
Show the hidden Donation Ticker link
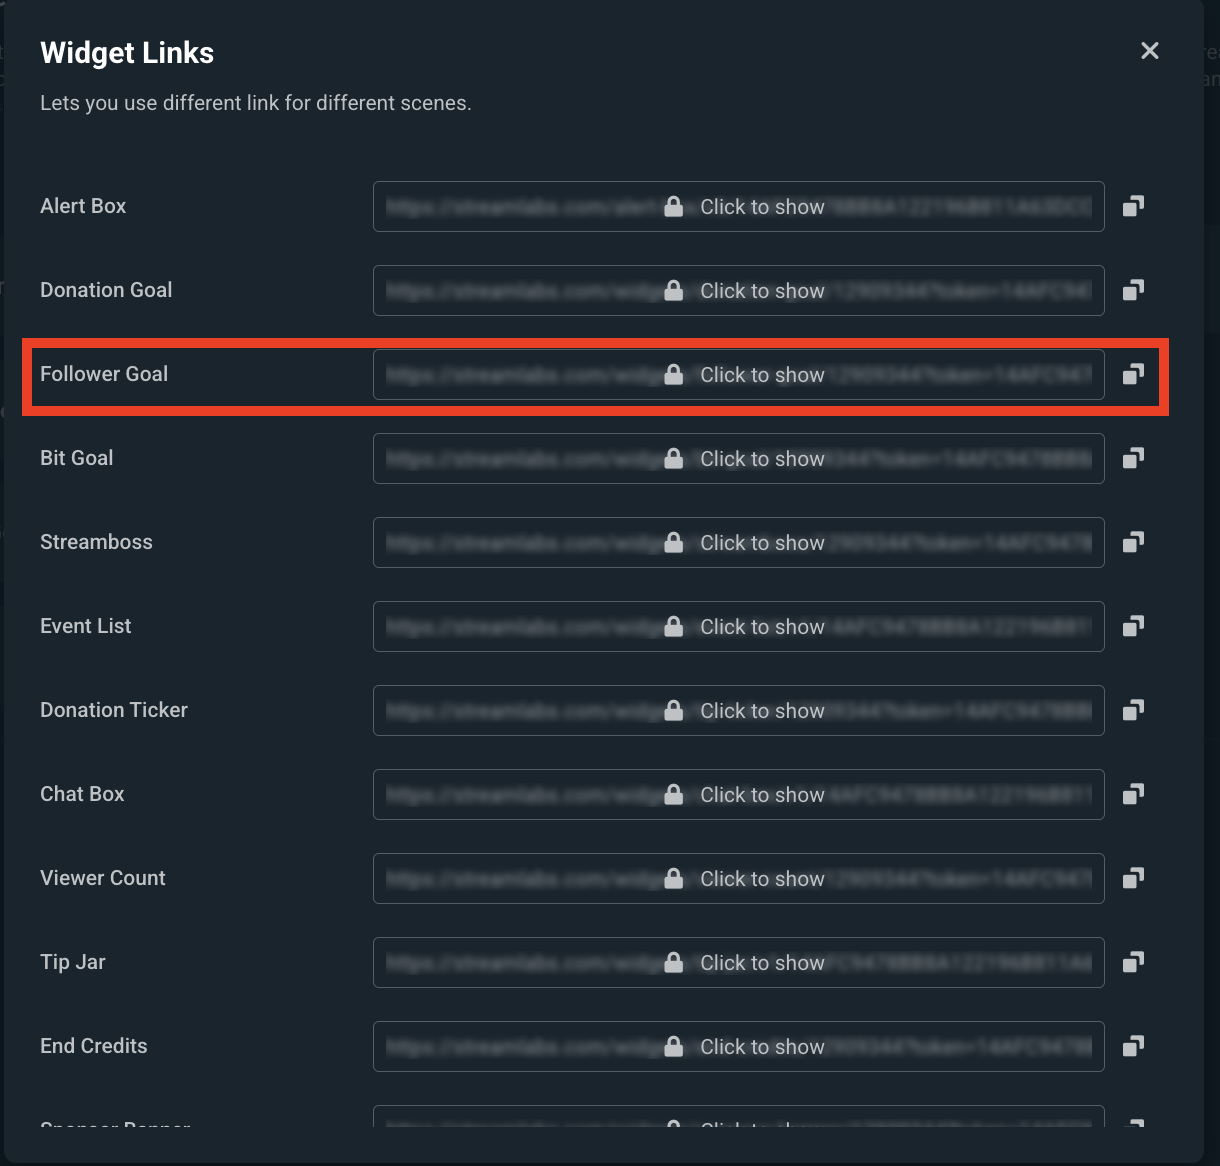coord(761,710)
